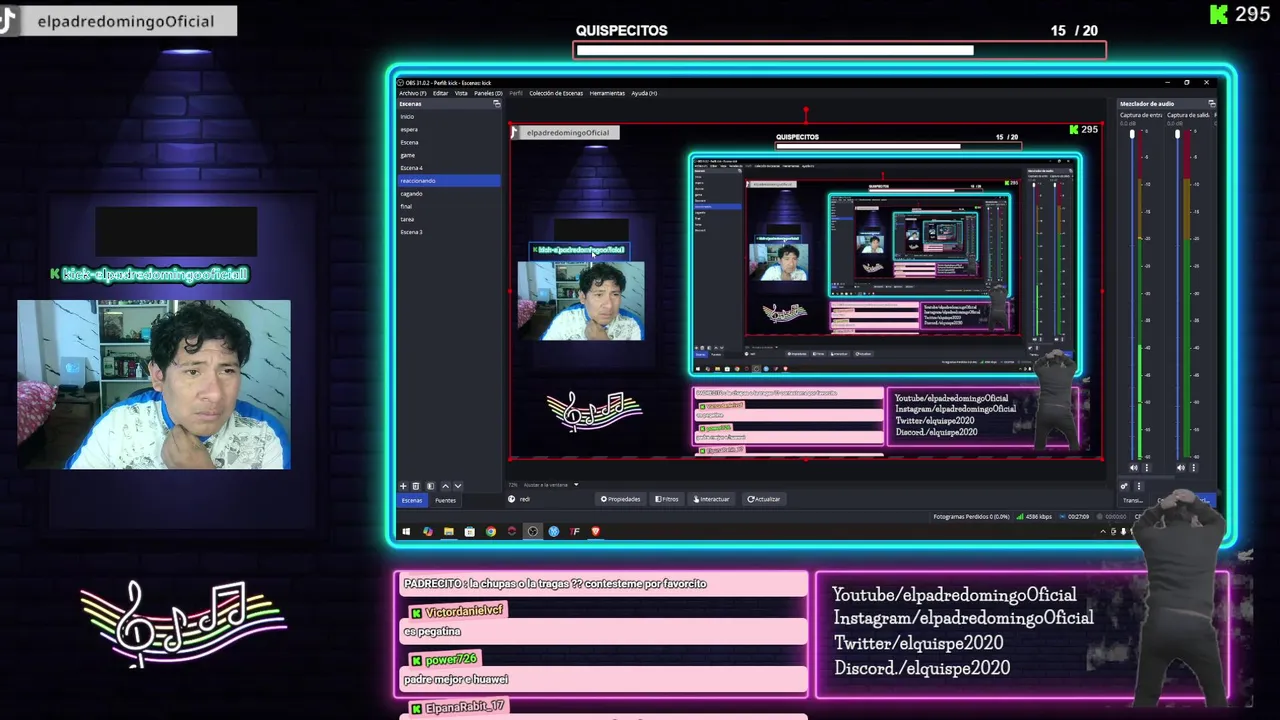Click the Filtros button
The height and width of the screenshot is (720, 1280).
(x=667, y=499)
